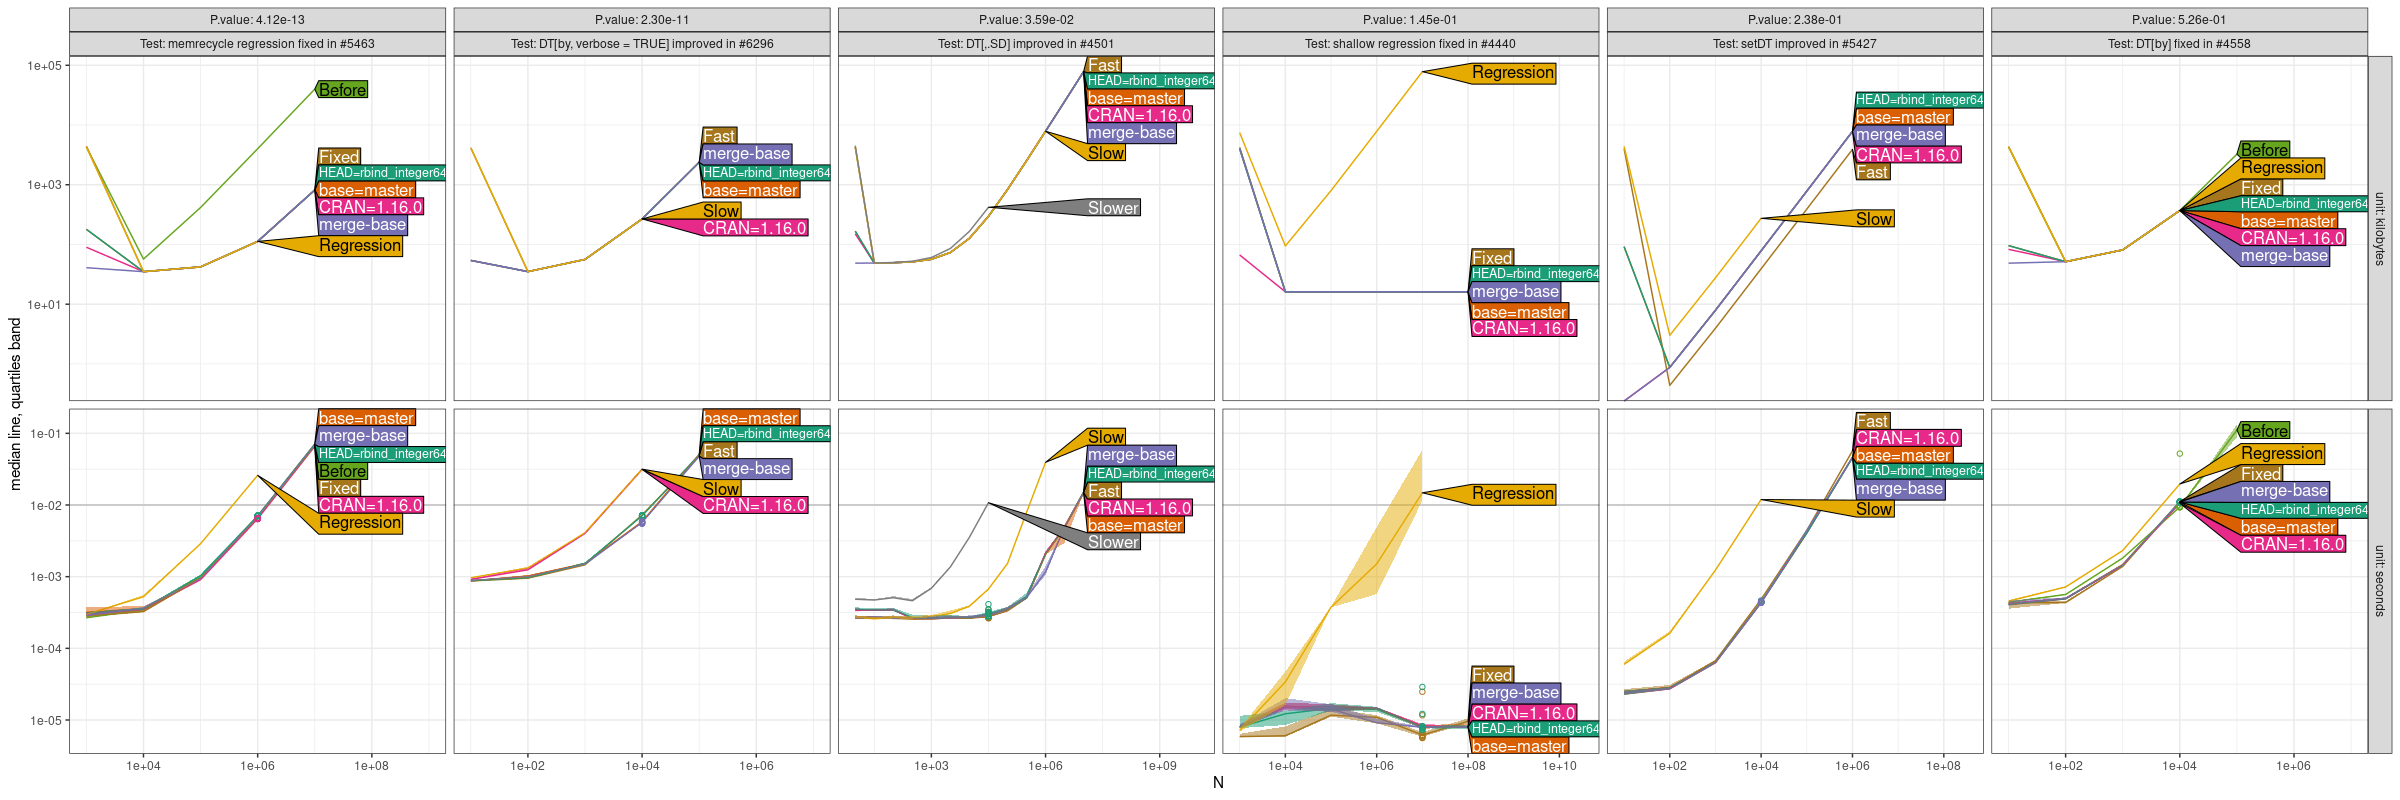Screen dimensions: 2400x800
Task: Click 'Test: shallow regression fixed in #4440' title
Action: coord(1410,44)
